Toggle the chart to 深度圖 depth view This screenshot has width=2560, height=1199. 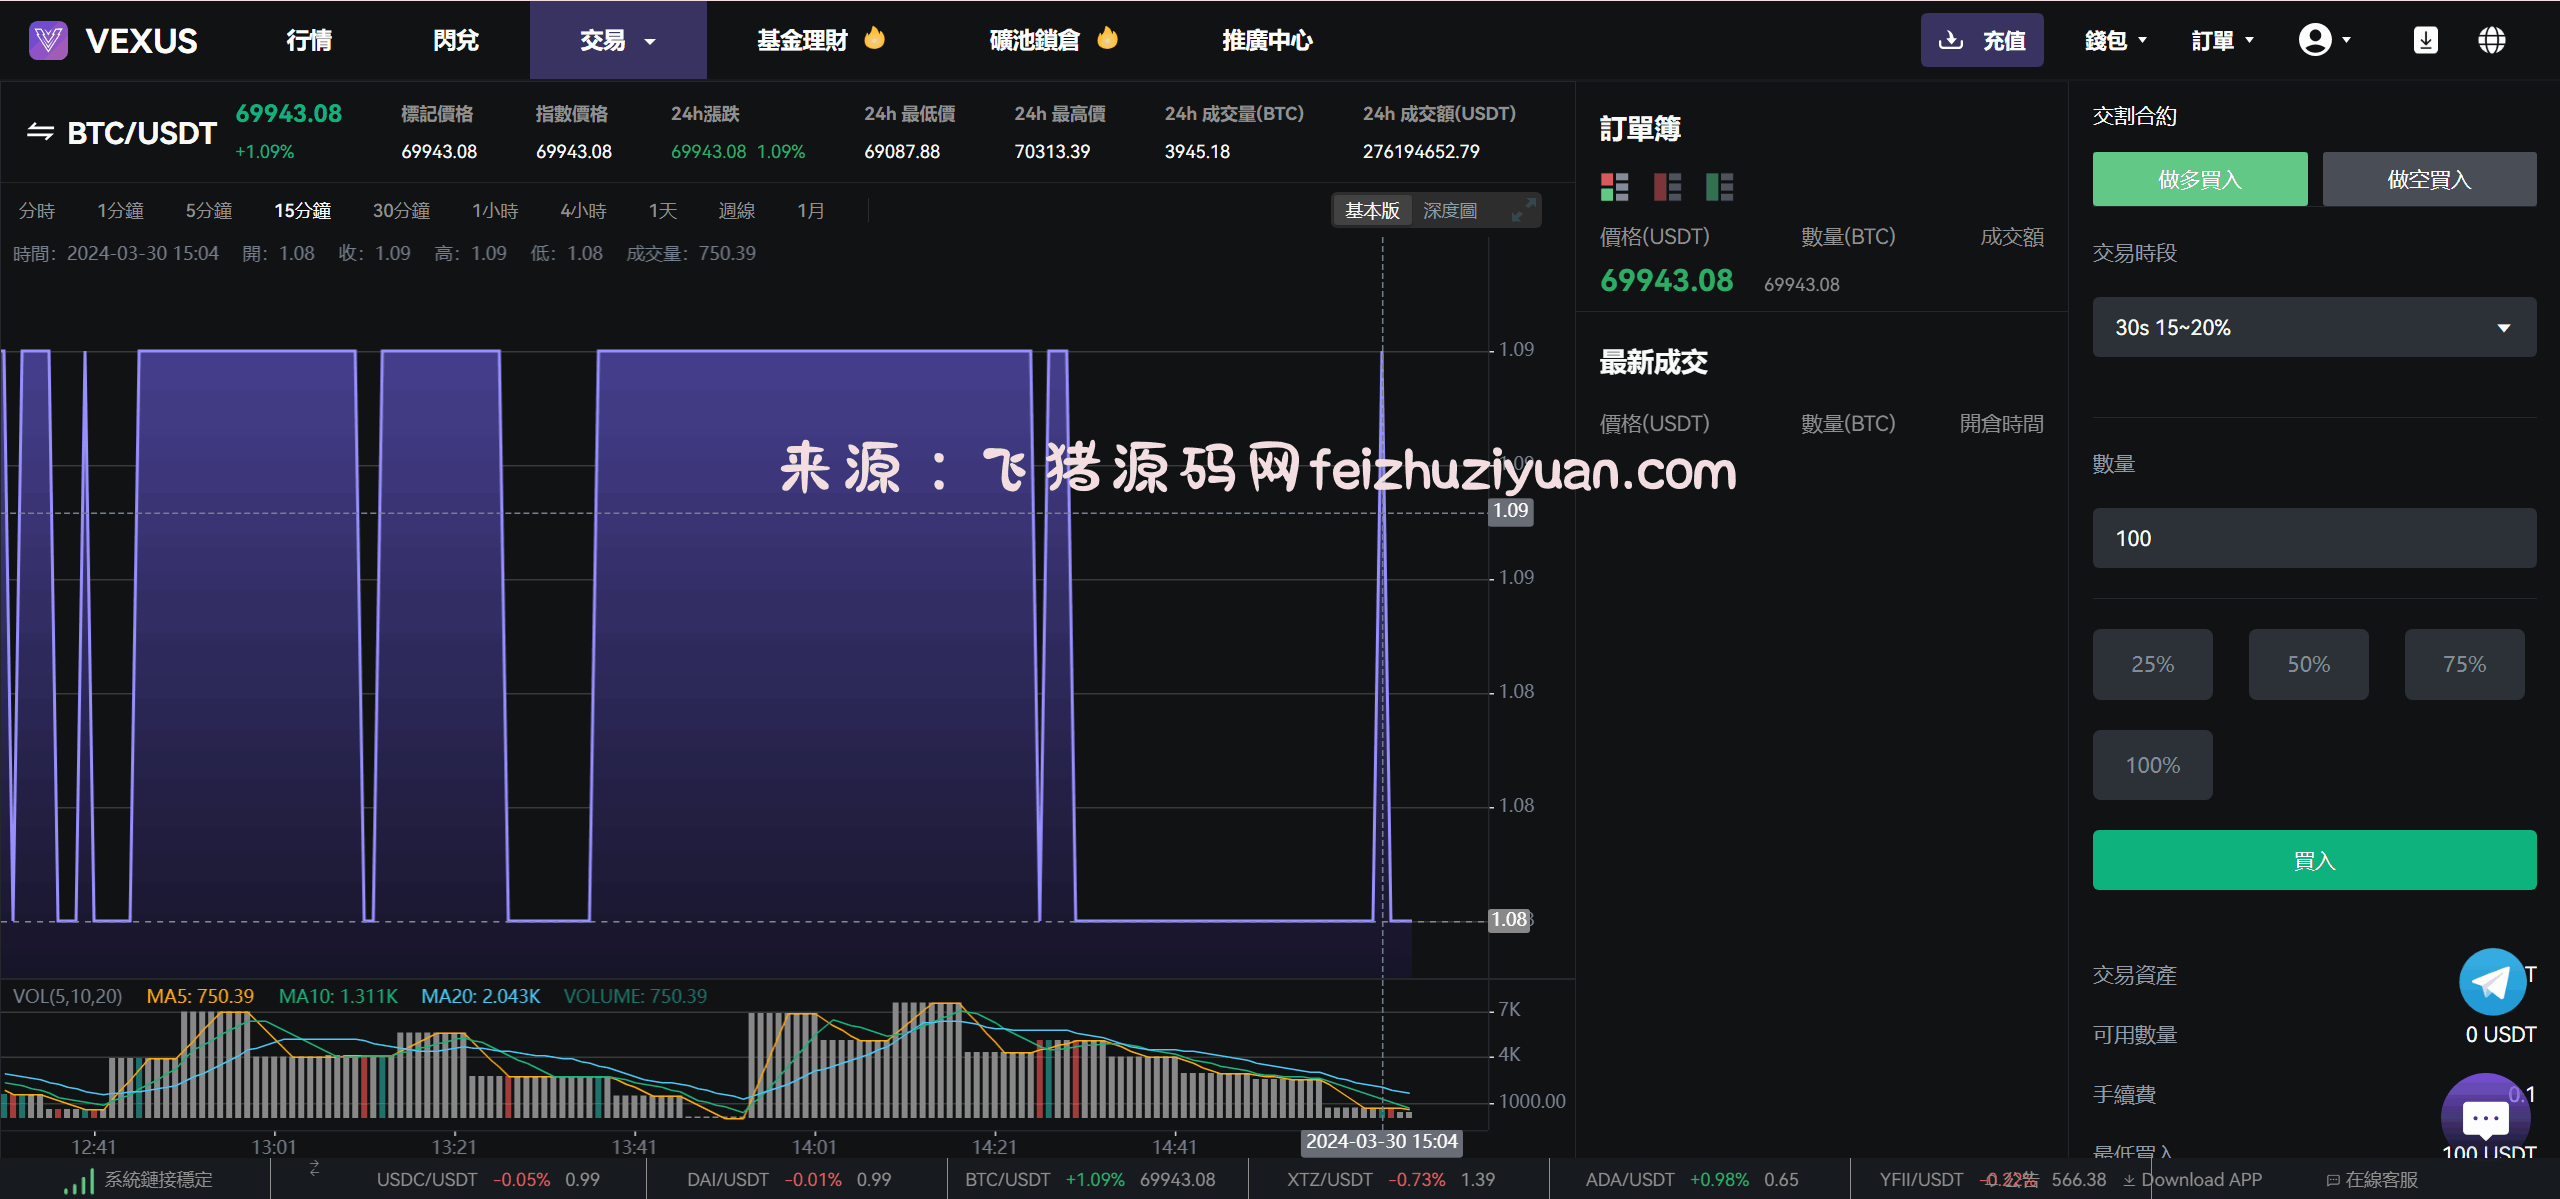pyautogui.click(x=1449, y=211)
